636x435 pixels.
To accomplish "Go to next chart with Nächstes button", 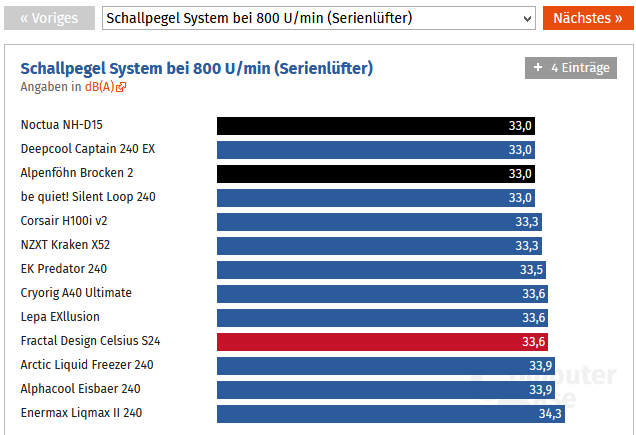I will 588,18.
